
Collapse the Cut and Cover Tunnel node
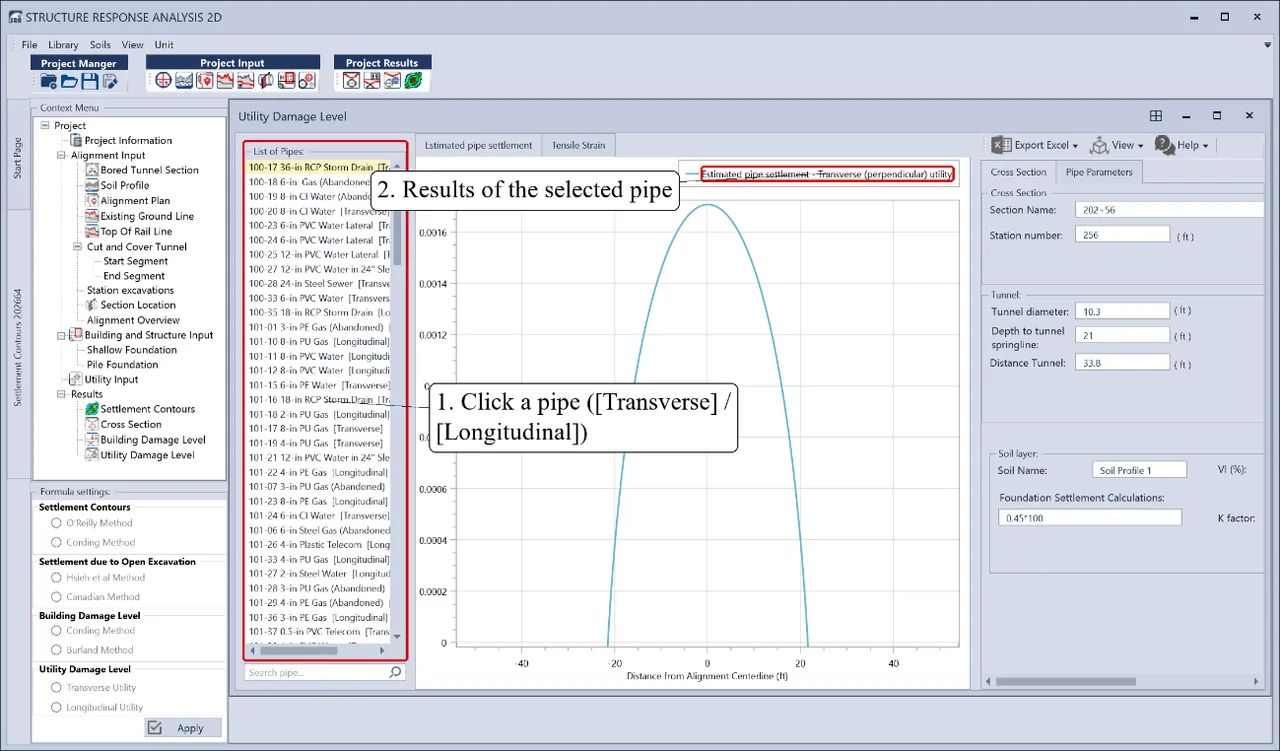pyautogui.click(x=78, y=246)
